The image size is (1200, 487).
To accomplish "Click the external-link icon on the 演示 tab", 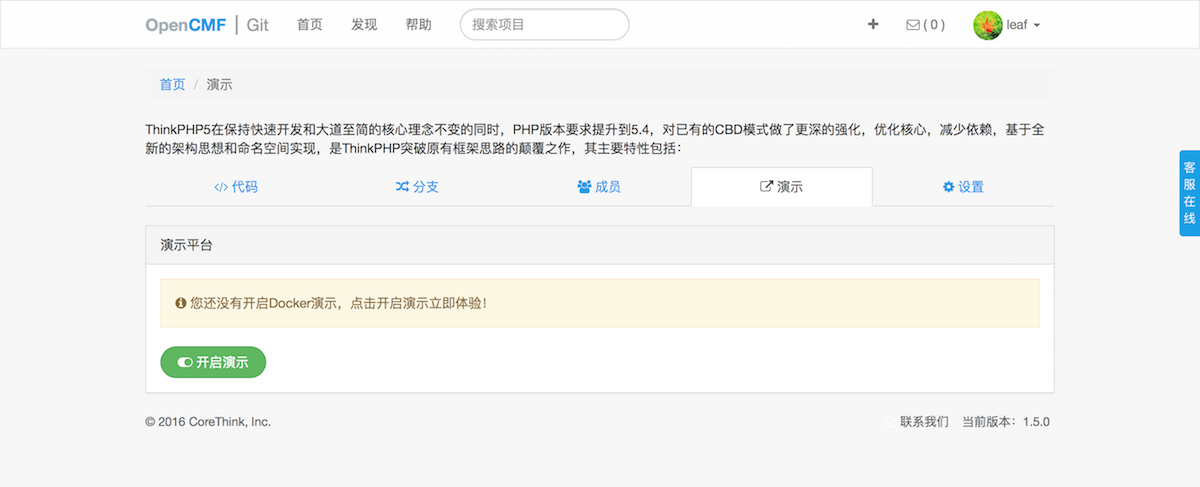I will tap(767, 187).
